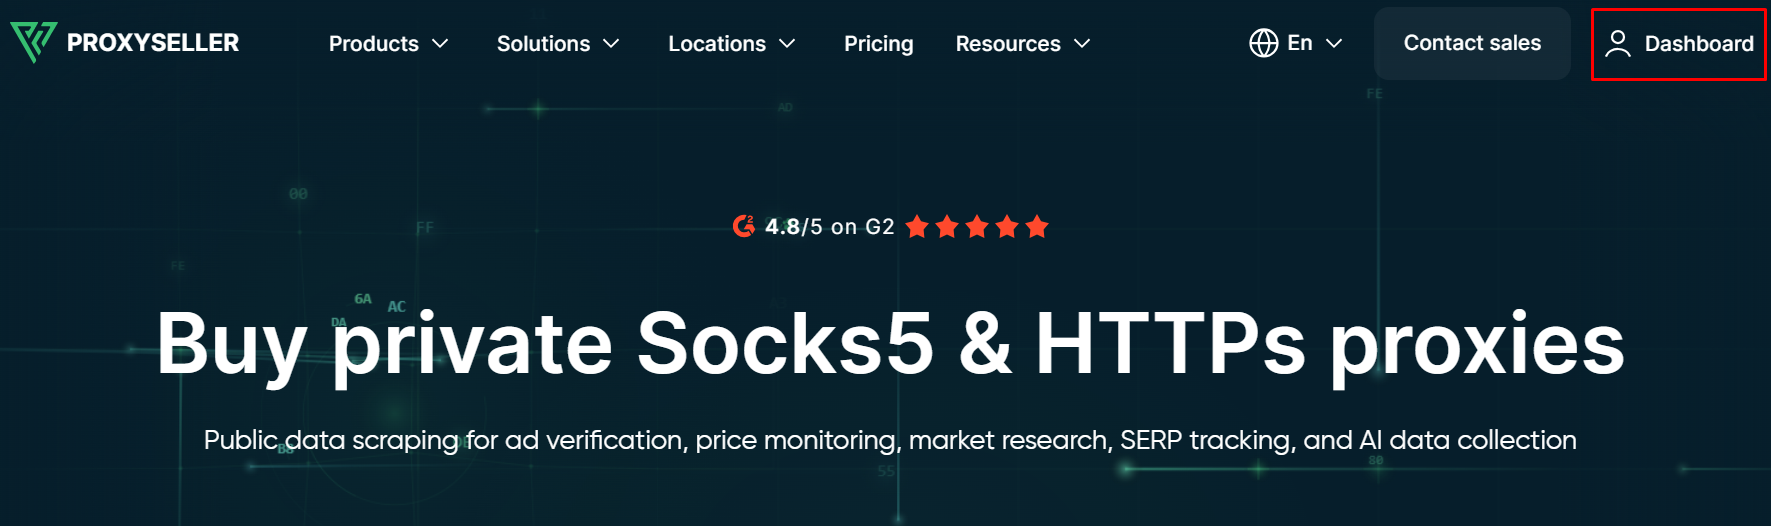Click the Contact sales button

(x=1472, y=43)
